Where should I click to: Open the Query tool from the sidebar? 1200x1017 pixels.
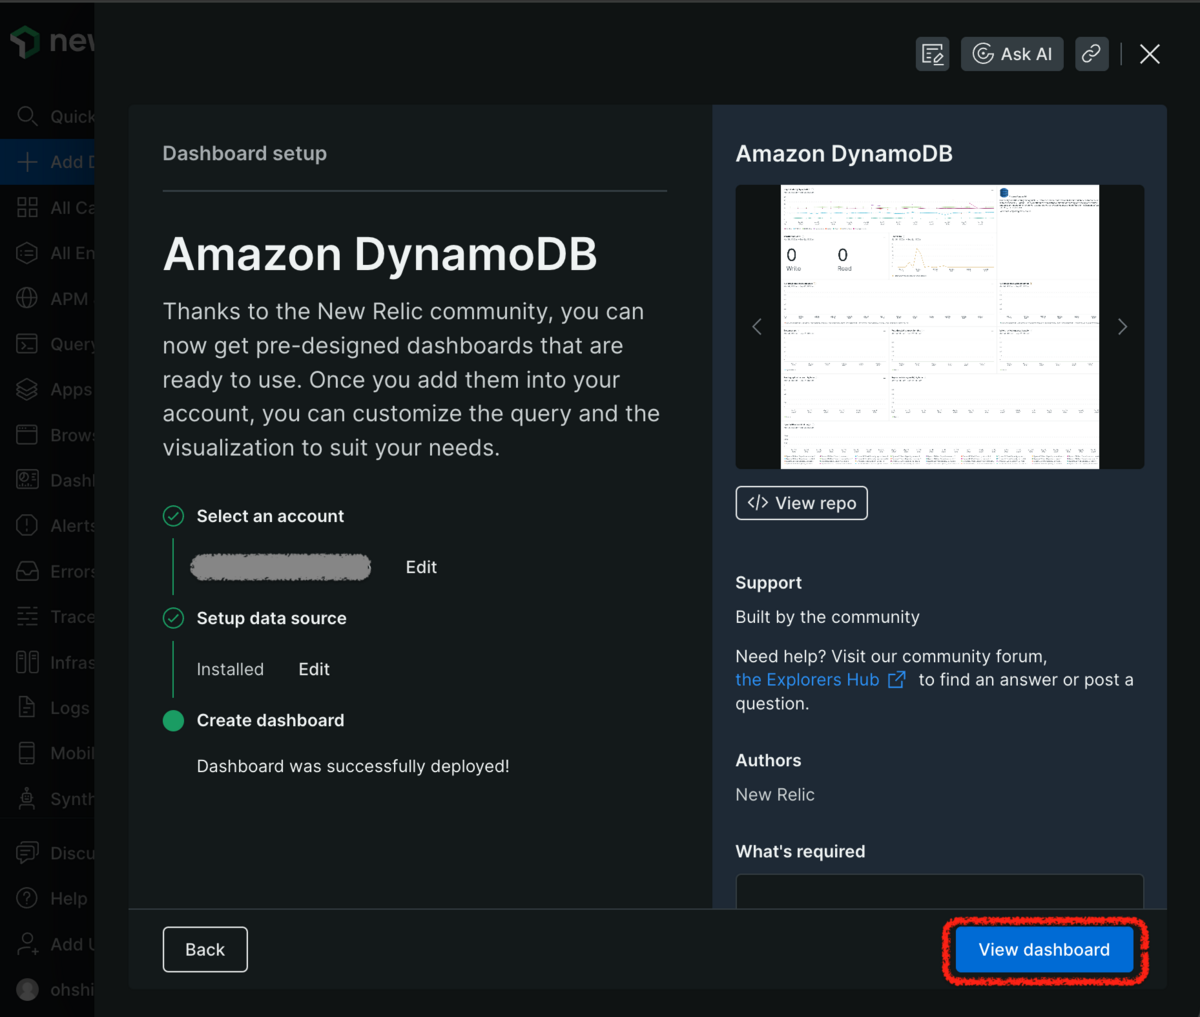27,343
